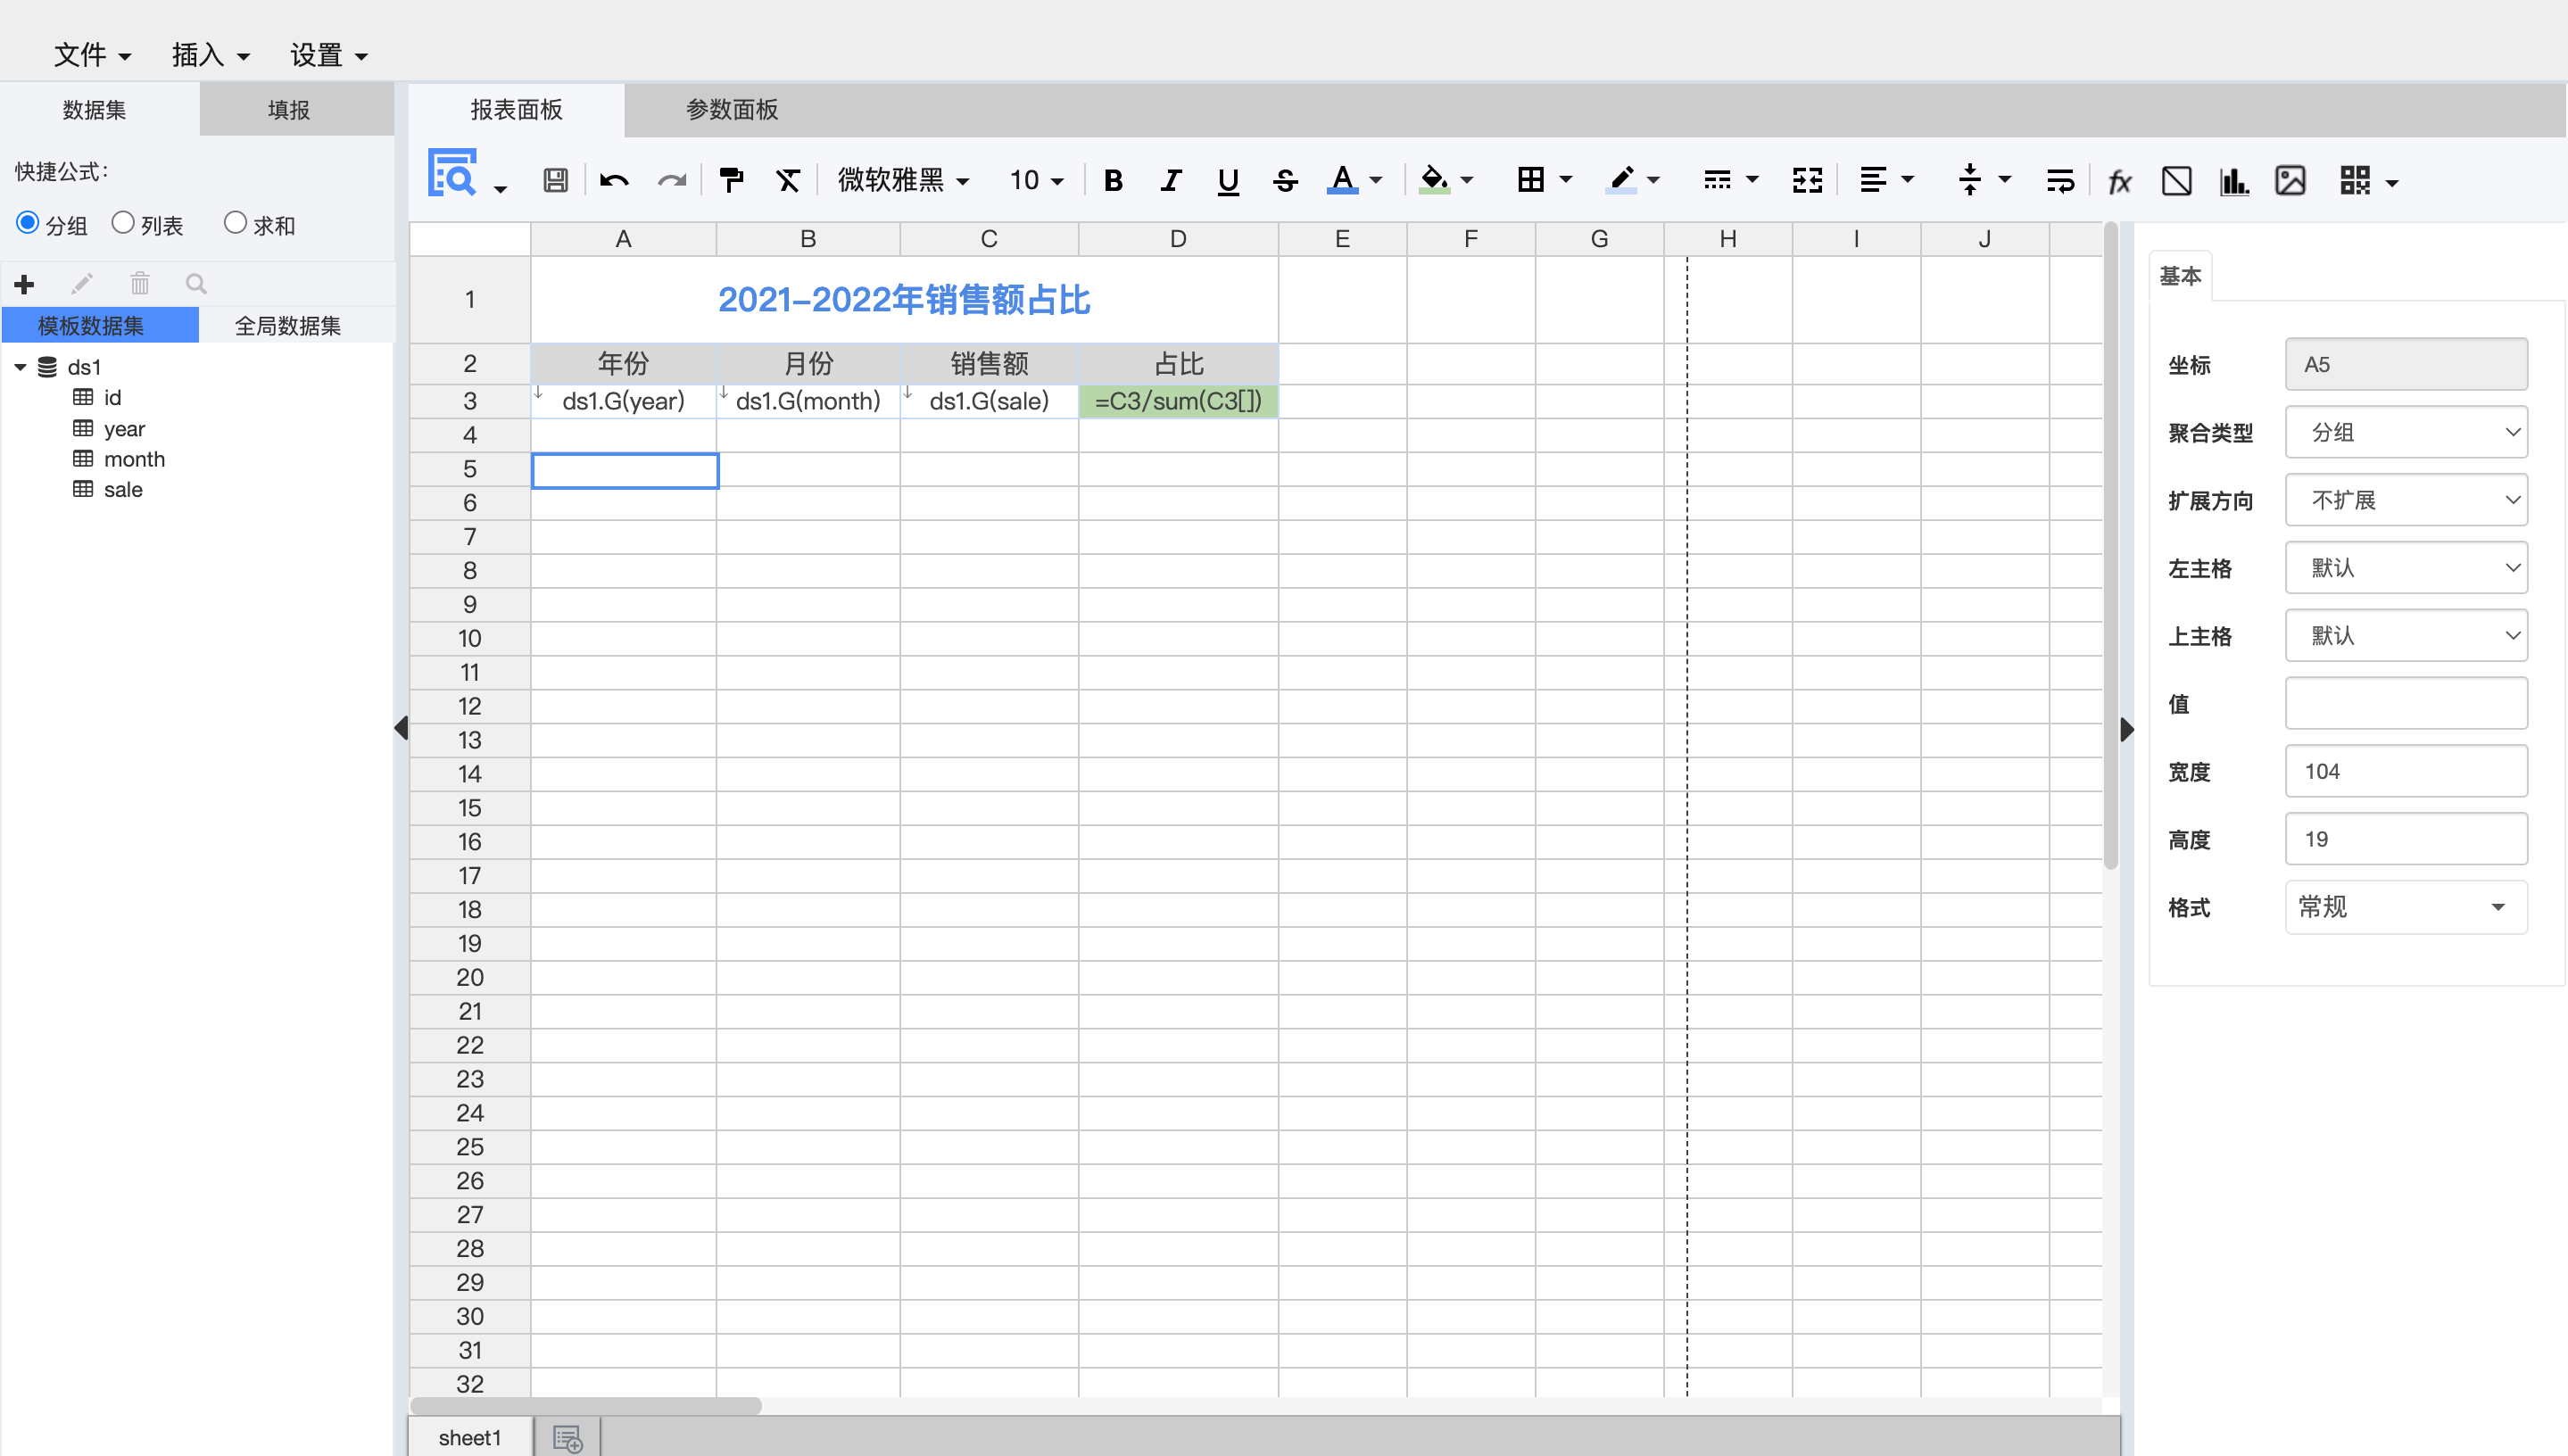Select the sheet1 tab
This screenshot has height=1456, width=2568.
pos(470,1438)
